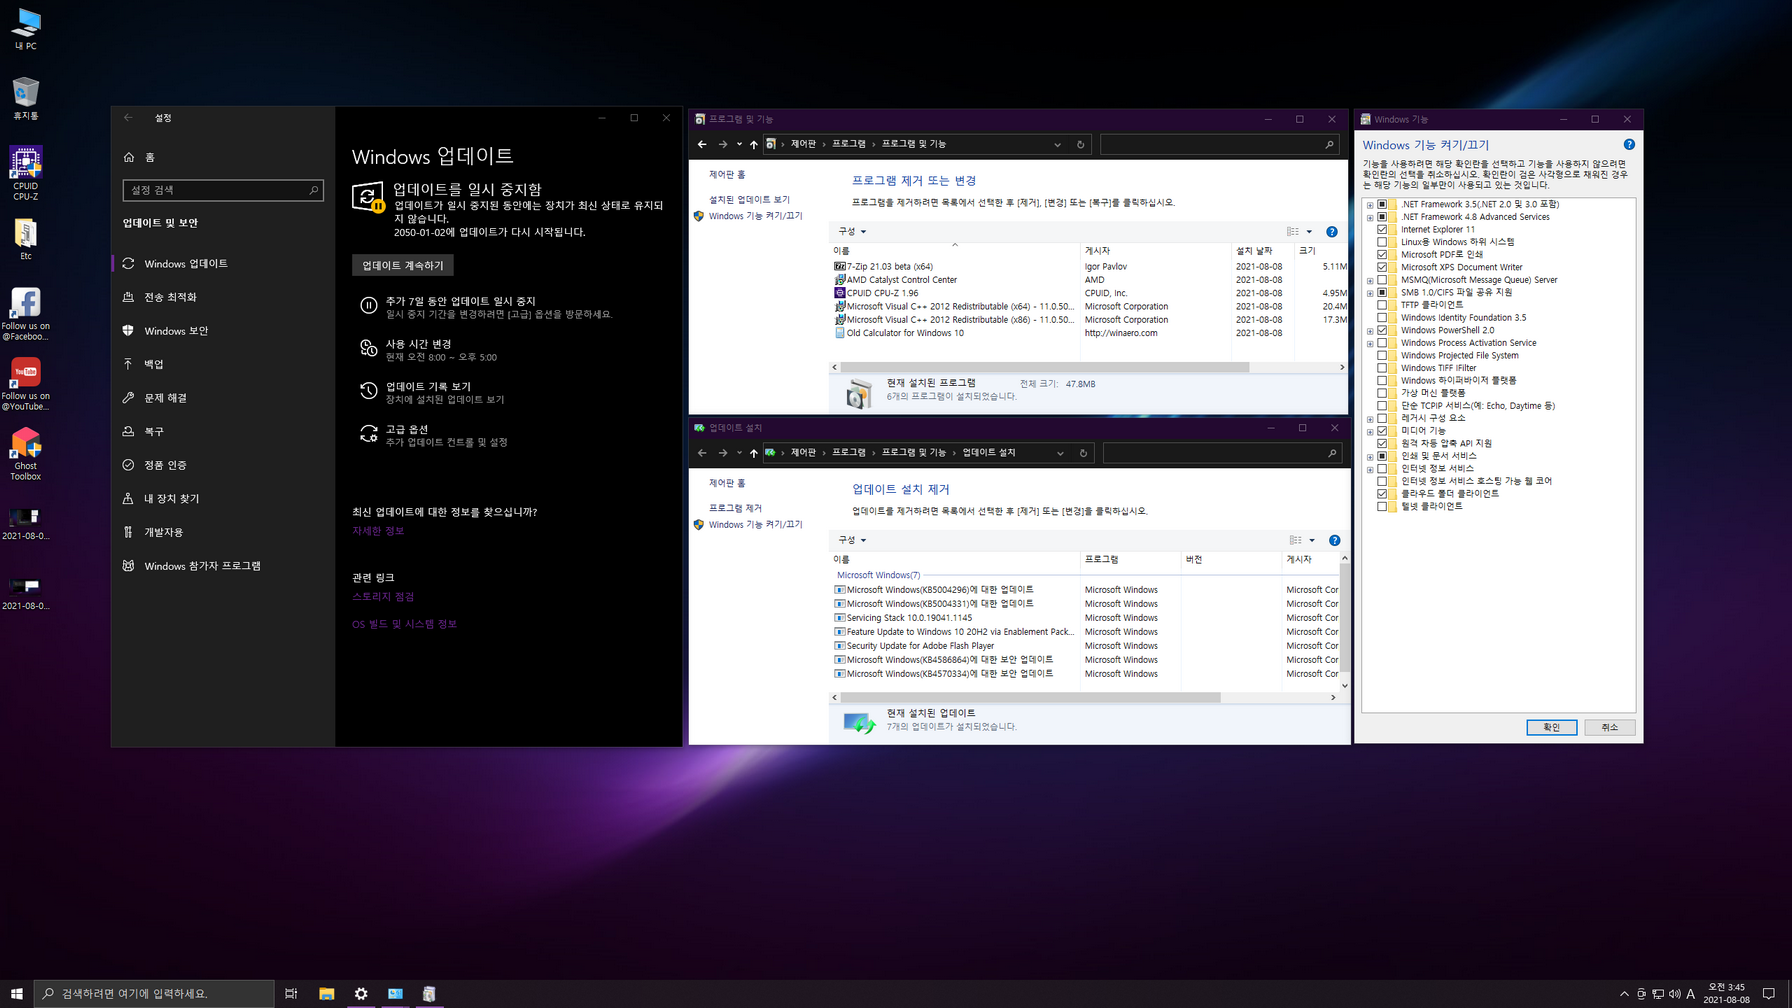Click horizontal scrollbar in 프로그램 및 기능 list
Image resolution: width=1792 pixels, height=1008 pixels.
coord(1044,367)
